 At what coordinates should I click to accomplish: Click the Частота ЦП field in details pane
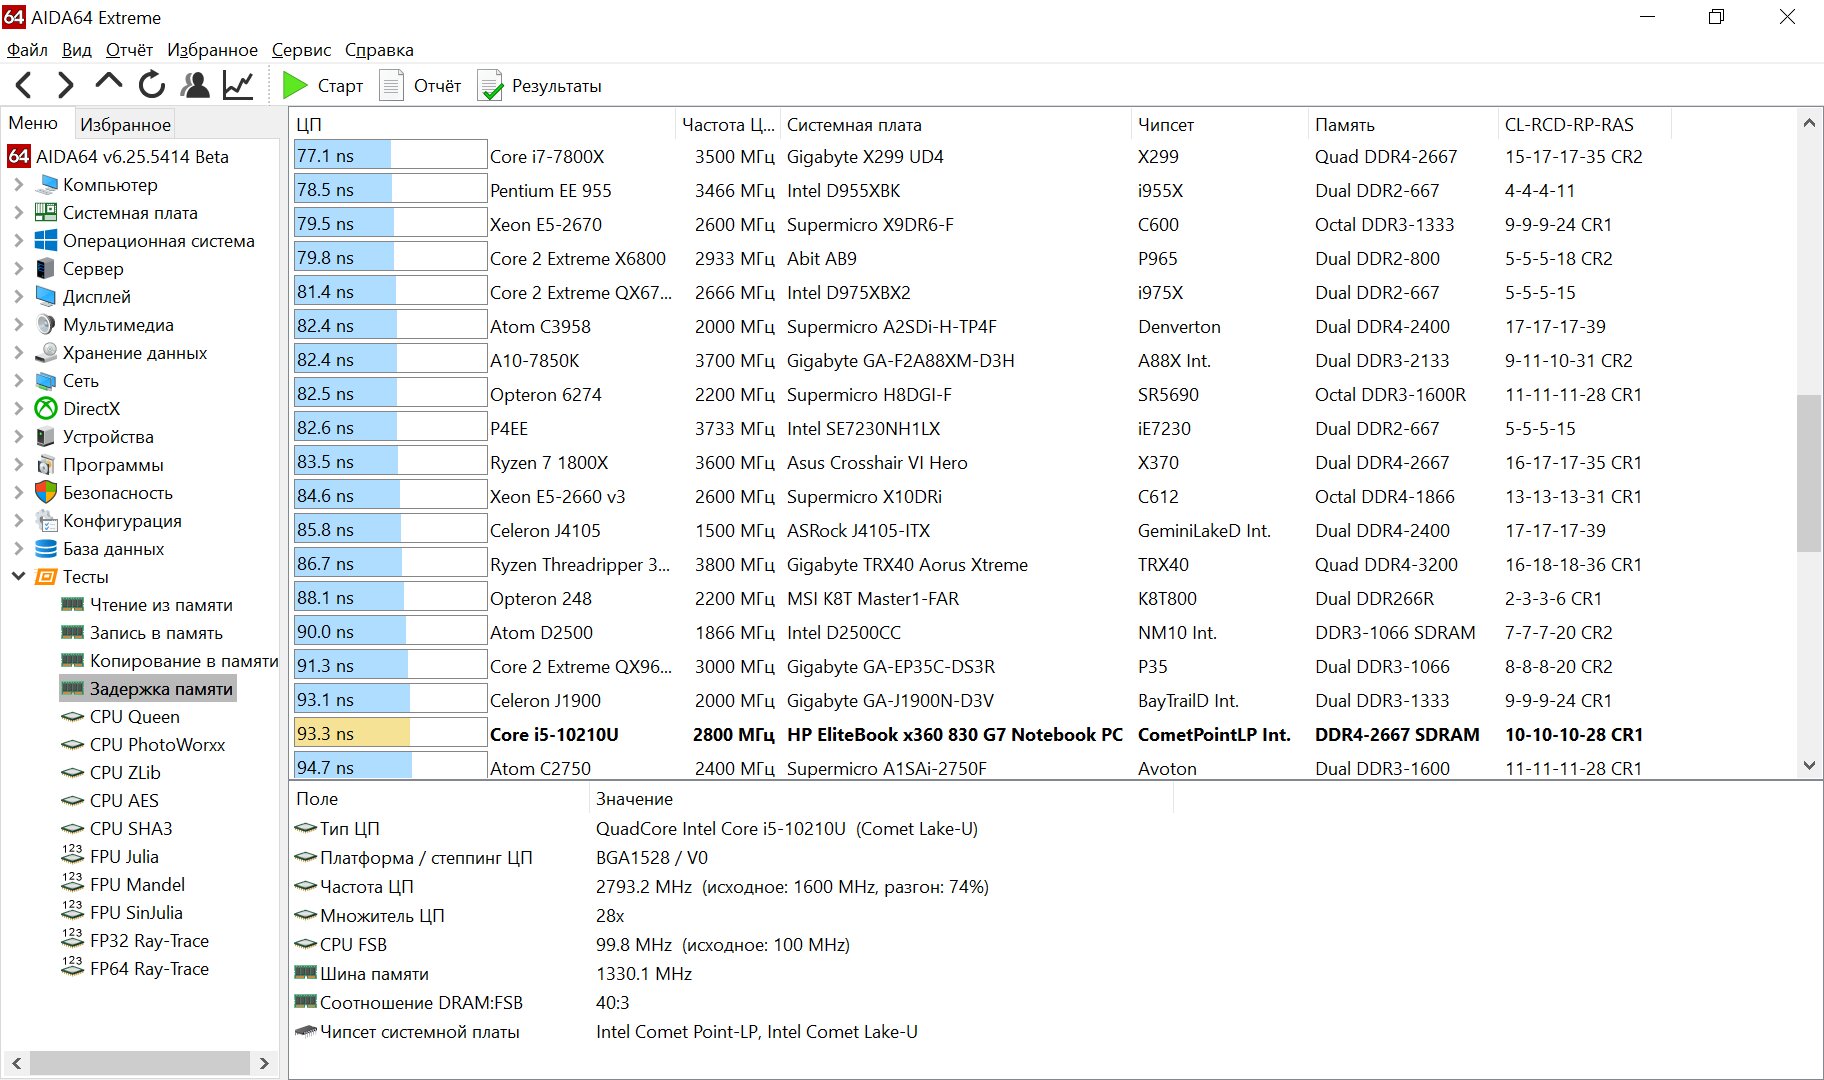[366, 887]
